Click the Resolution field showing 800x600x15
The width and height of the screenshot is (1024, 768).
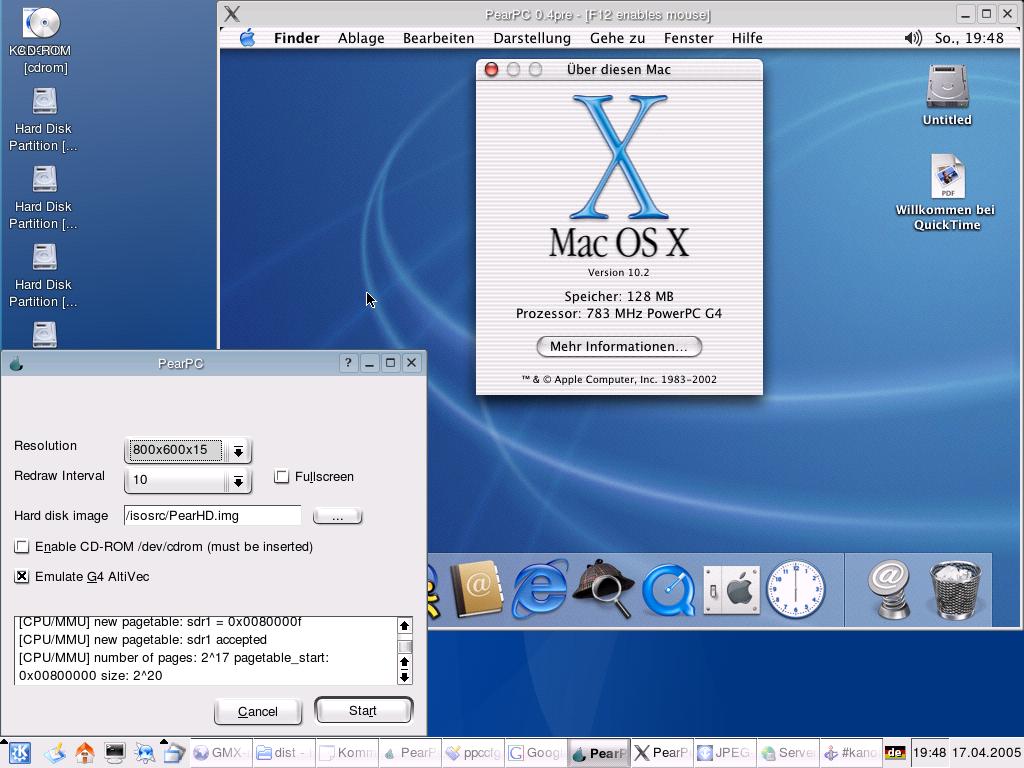pos(175,450)
